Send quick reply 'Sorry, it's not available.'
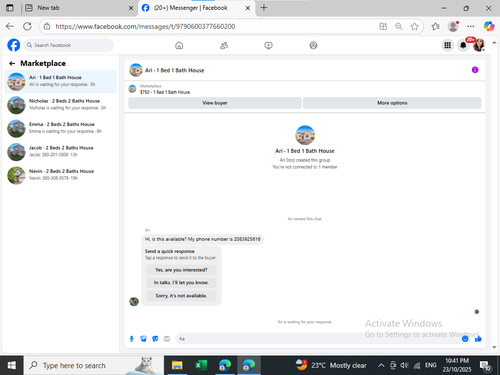The width and height of the screenshot is (500, 375). pos(181,296)
